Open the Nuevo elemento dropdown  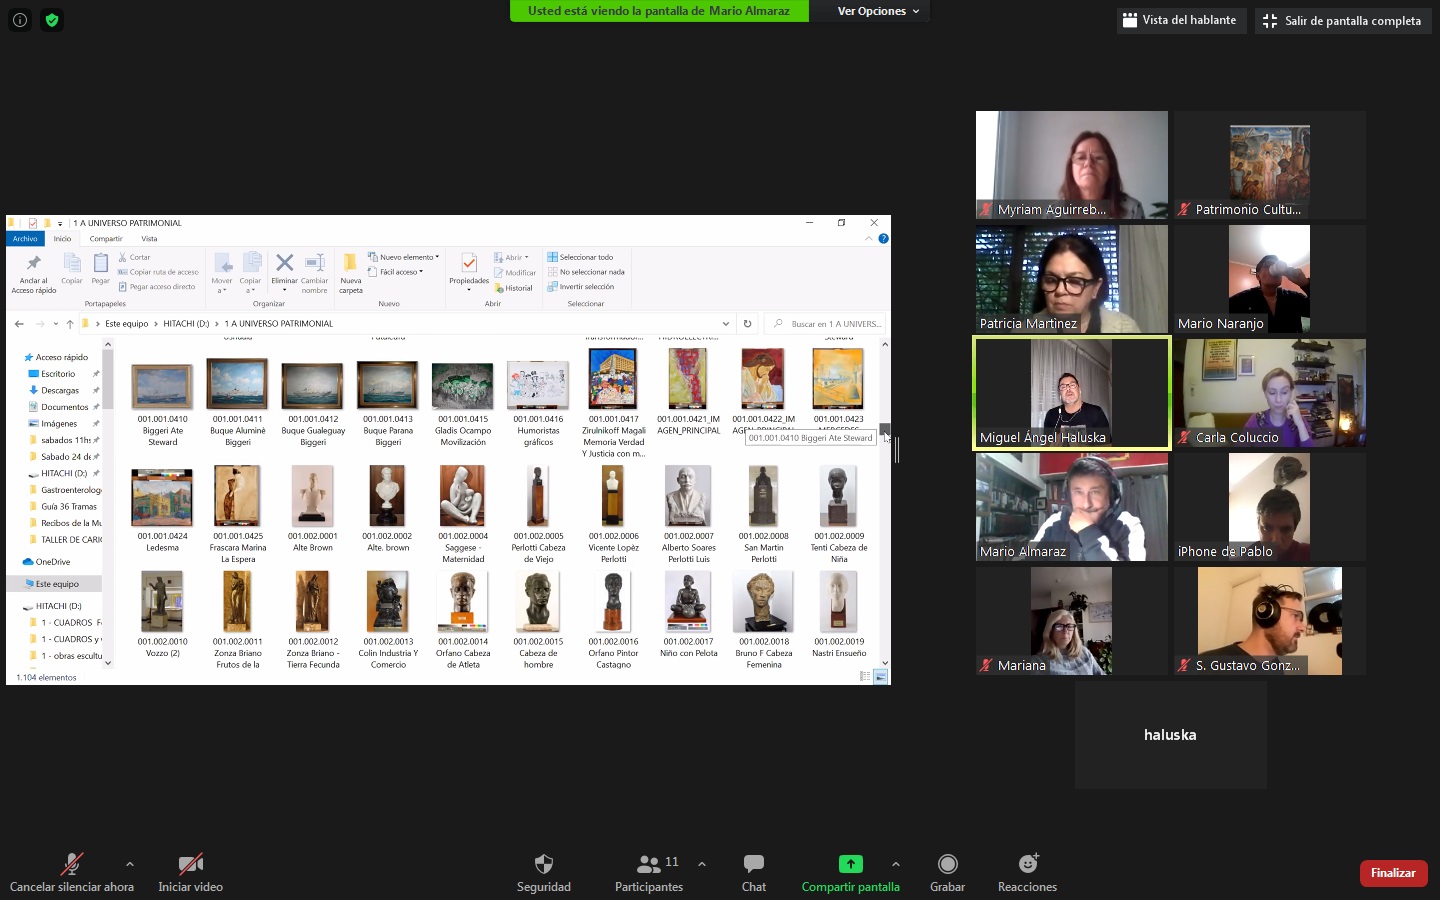(x=403, y=257)
